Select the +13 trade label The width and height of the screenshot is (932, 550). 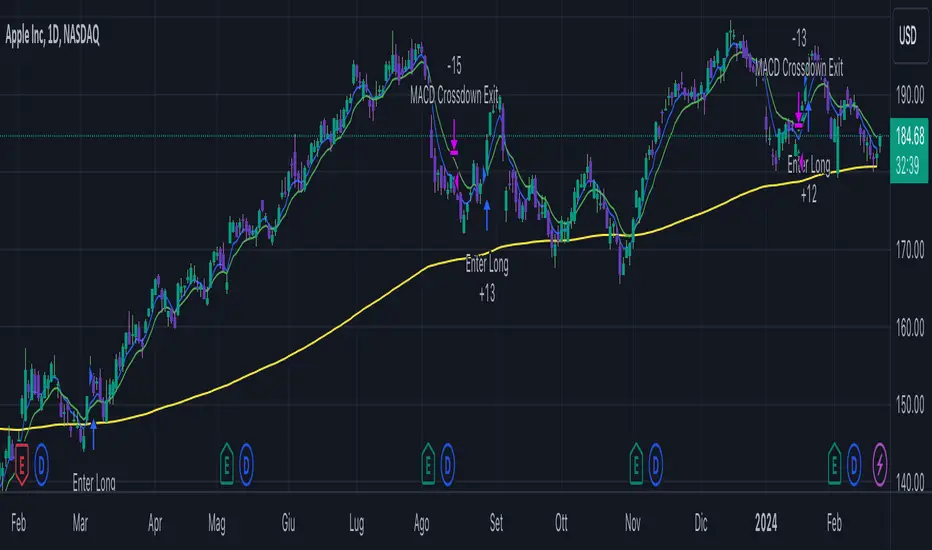487,293
